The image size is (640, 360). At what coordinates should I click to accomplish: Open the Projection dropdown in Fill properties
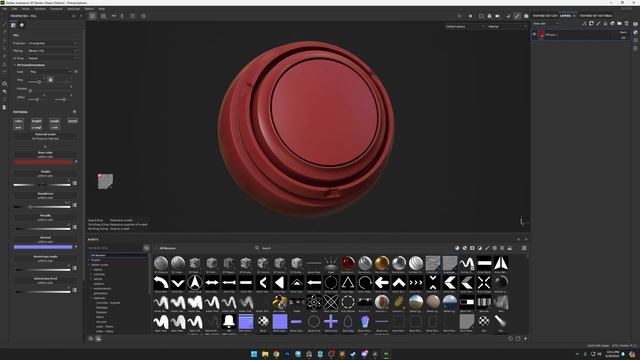pos(52,43)
